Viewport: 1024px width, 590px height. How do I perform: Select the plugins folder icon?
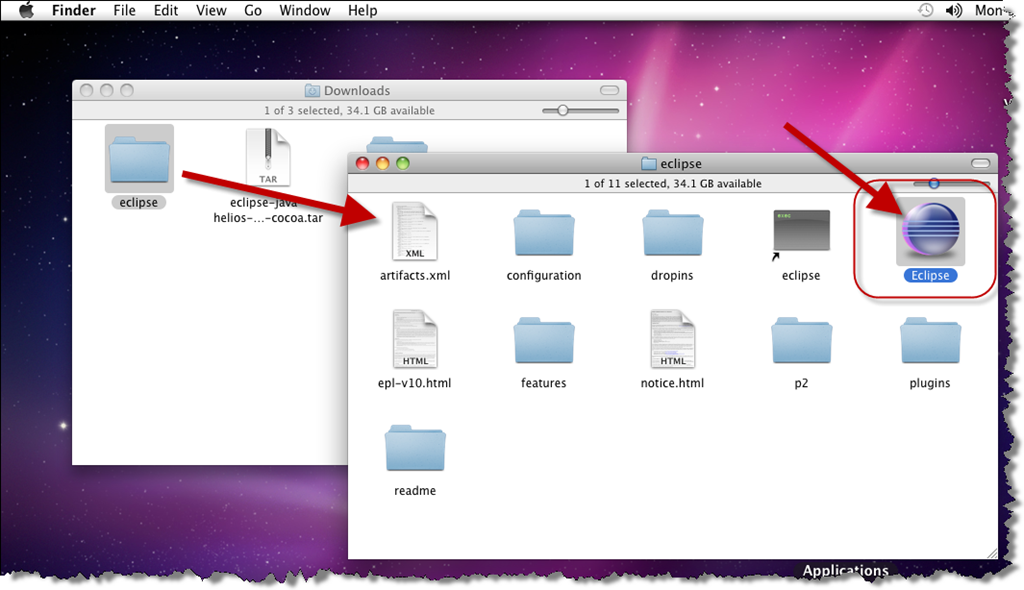[930, 340]
